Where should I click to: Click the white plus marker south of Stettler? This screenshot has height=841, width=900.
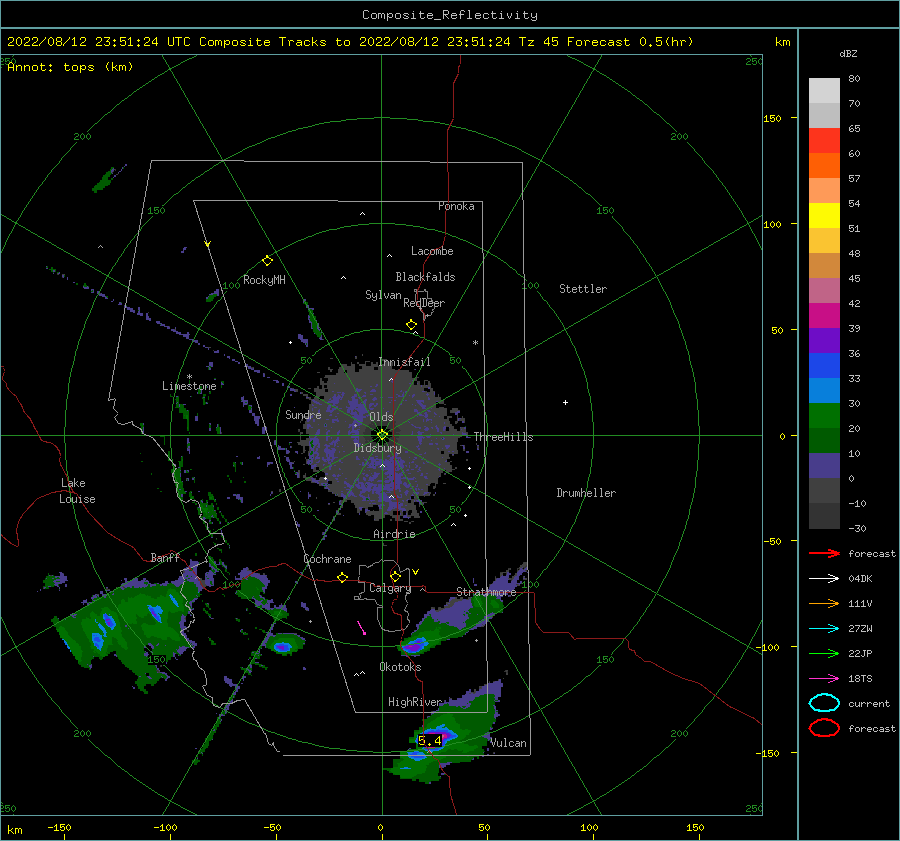coord(565,402)
